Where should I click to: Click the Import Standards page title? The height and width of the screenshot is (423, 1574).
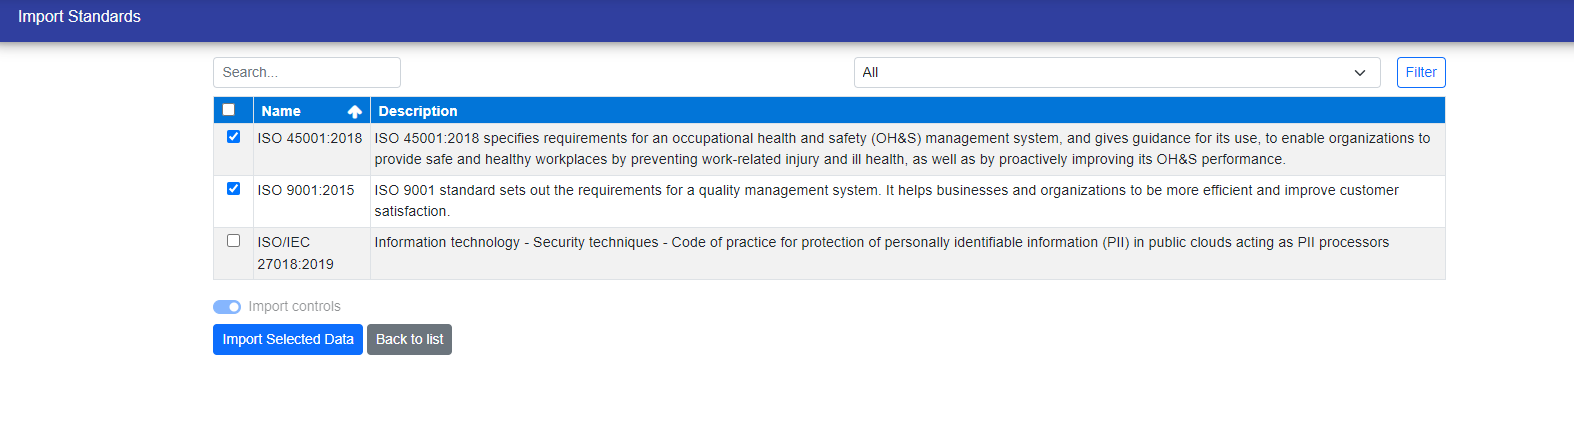(x=79, y=17)
